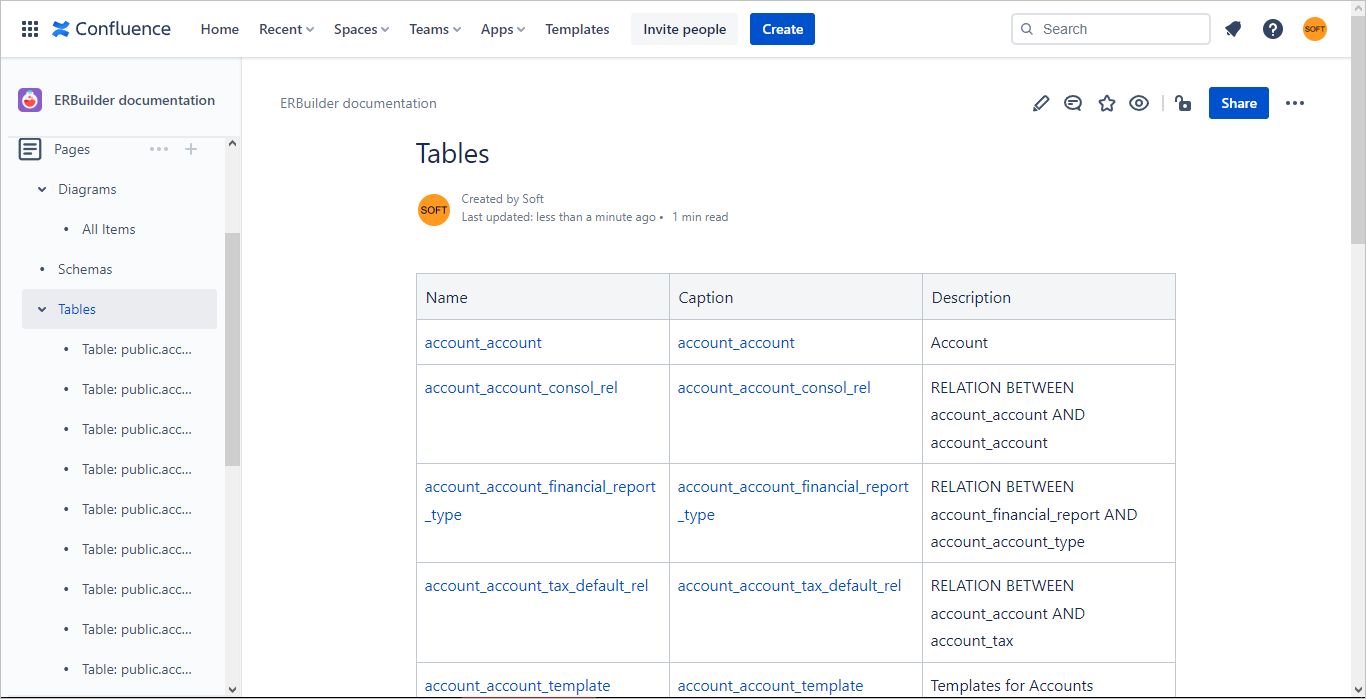Click into the Search field
Image resolution: width=1366 pixels, height=699 pixels.
coord(1110,29)
